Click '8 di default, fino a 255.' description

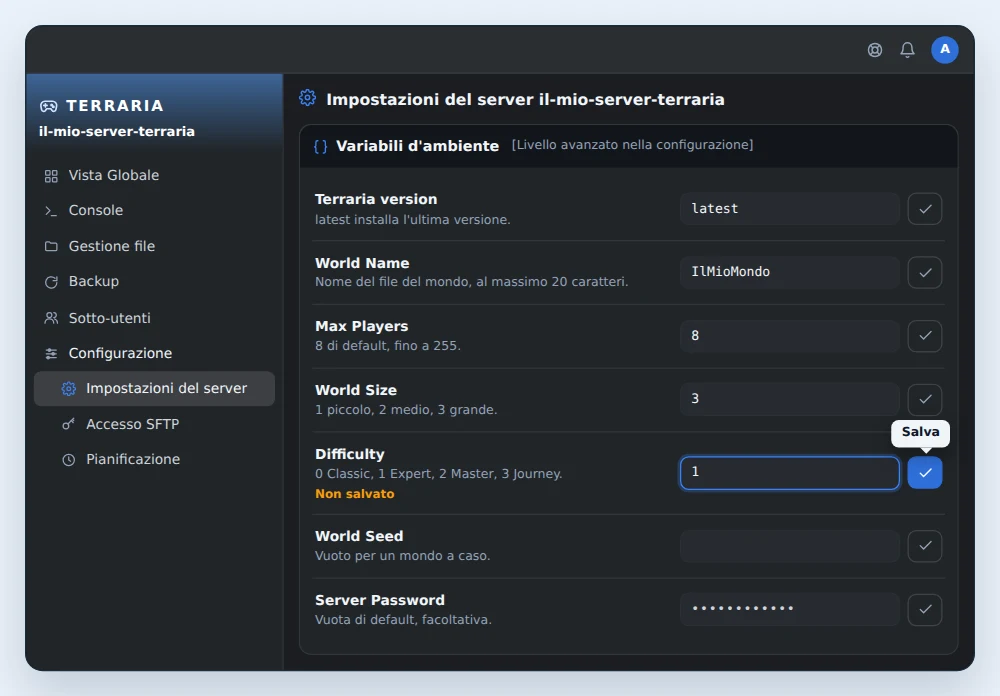[388, 346]
